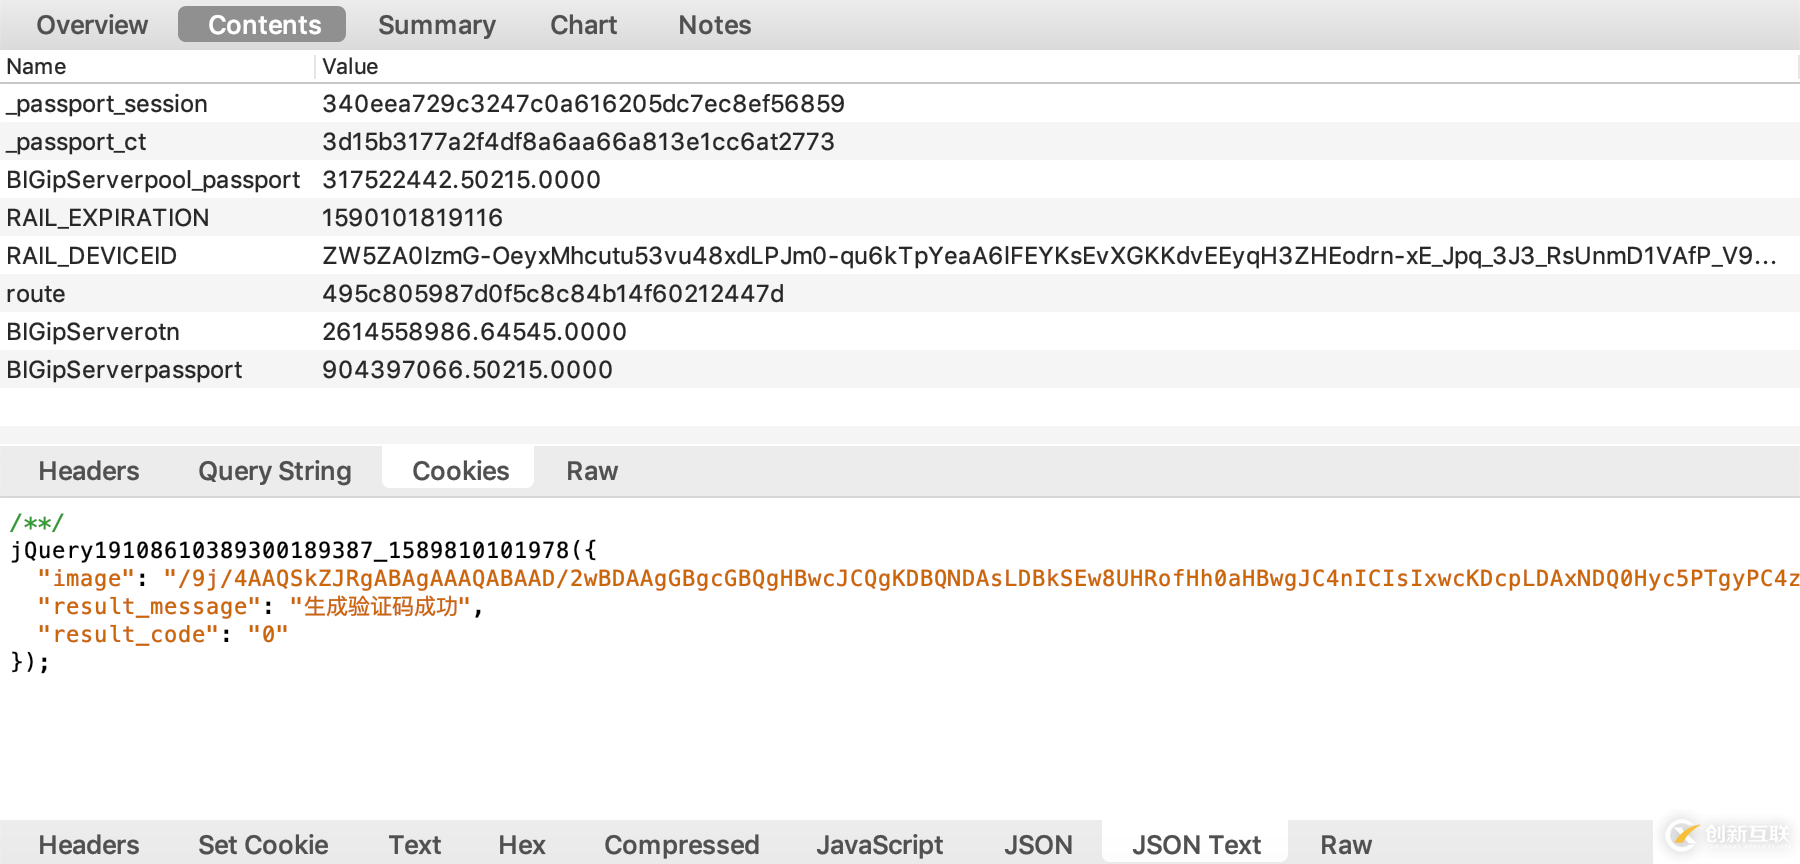Show response Text tab

(415, 845)
